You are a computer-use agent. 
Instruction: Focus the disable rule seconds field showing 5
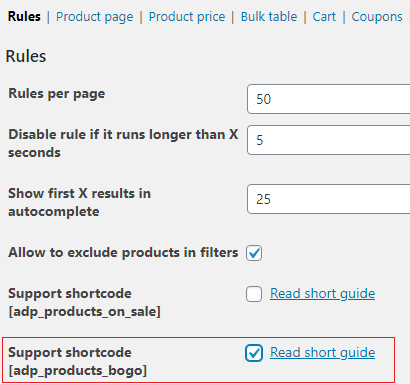tap(329, 140)
